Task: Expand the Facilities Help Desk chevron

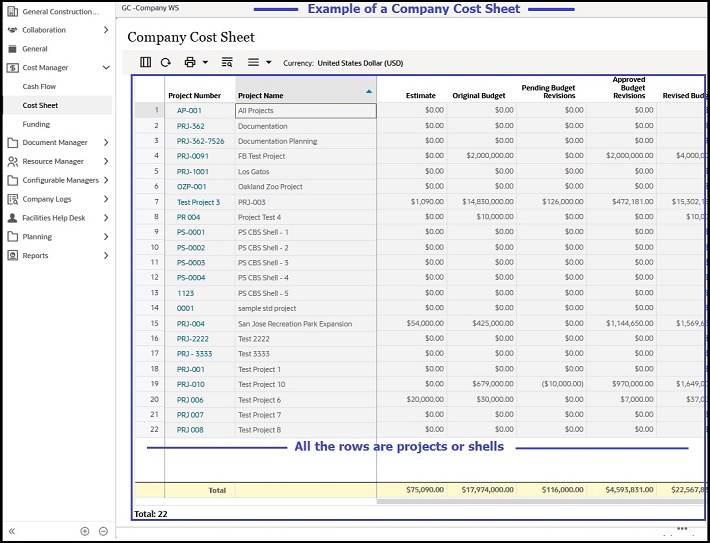Action: [x=106, y=218]
